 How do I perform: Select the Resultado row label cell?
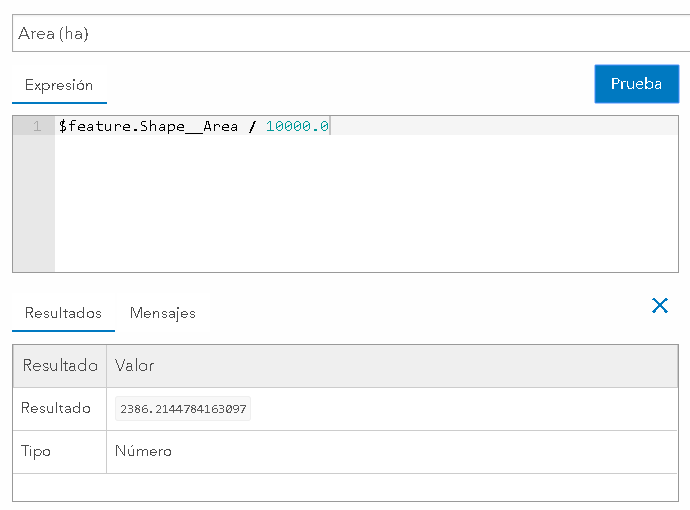[x=56, y=408]
